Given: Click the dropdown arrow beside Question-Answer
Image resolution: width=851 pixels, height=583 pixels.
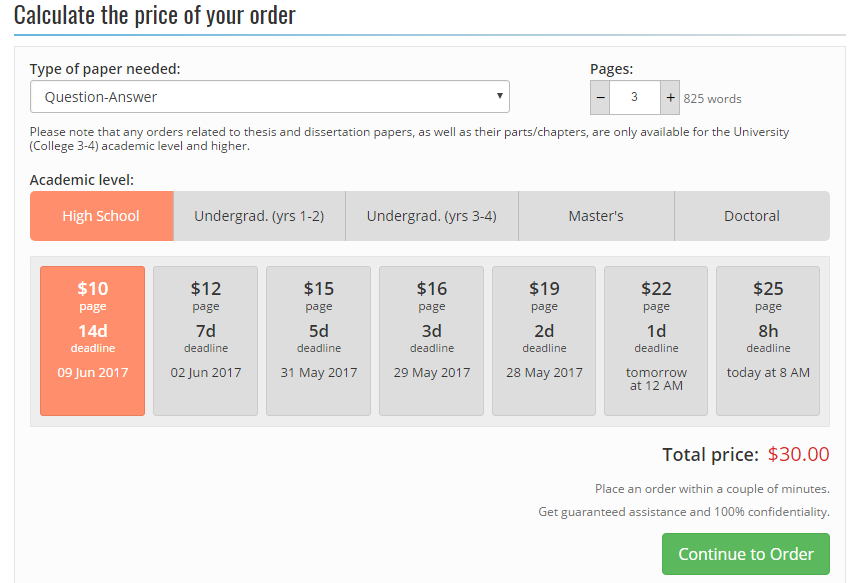Looking at the screenshot, I should (500, 97).
